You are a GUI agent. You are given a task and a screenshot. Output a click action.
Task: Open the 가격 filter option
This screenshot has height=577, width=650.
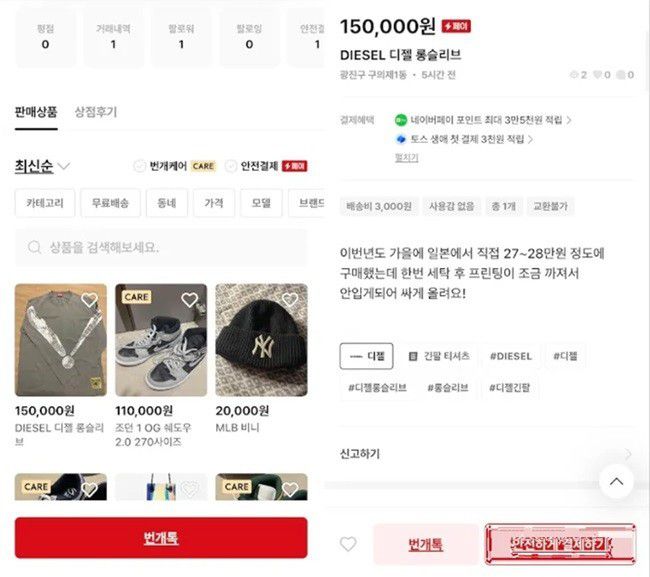point(213,203)
